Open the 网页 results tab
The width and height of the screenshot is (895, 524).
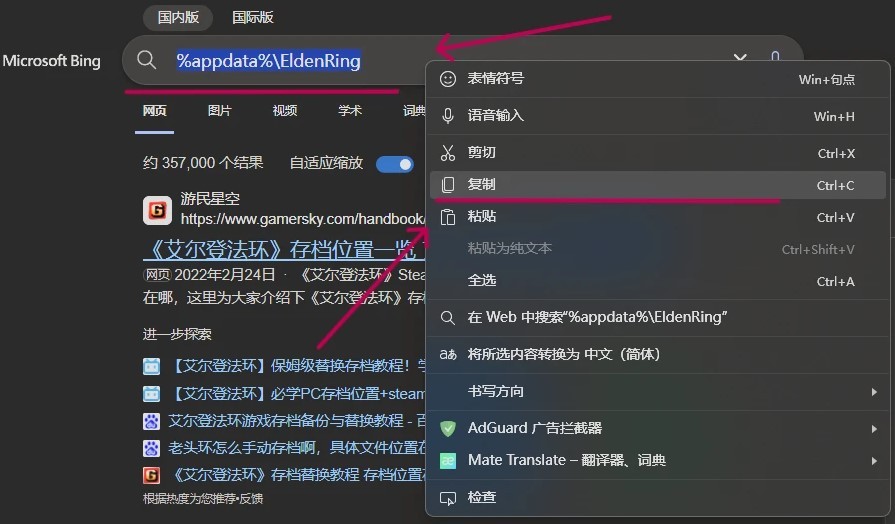coord(155,111)
